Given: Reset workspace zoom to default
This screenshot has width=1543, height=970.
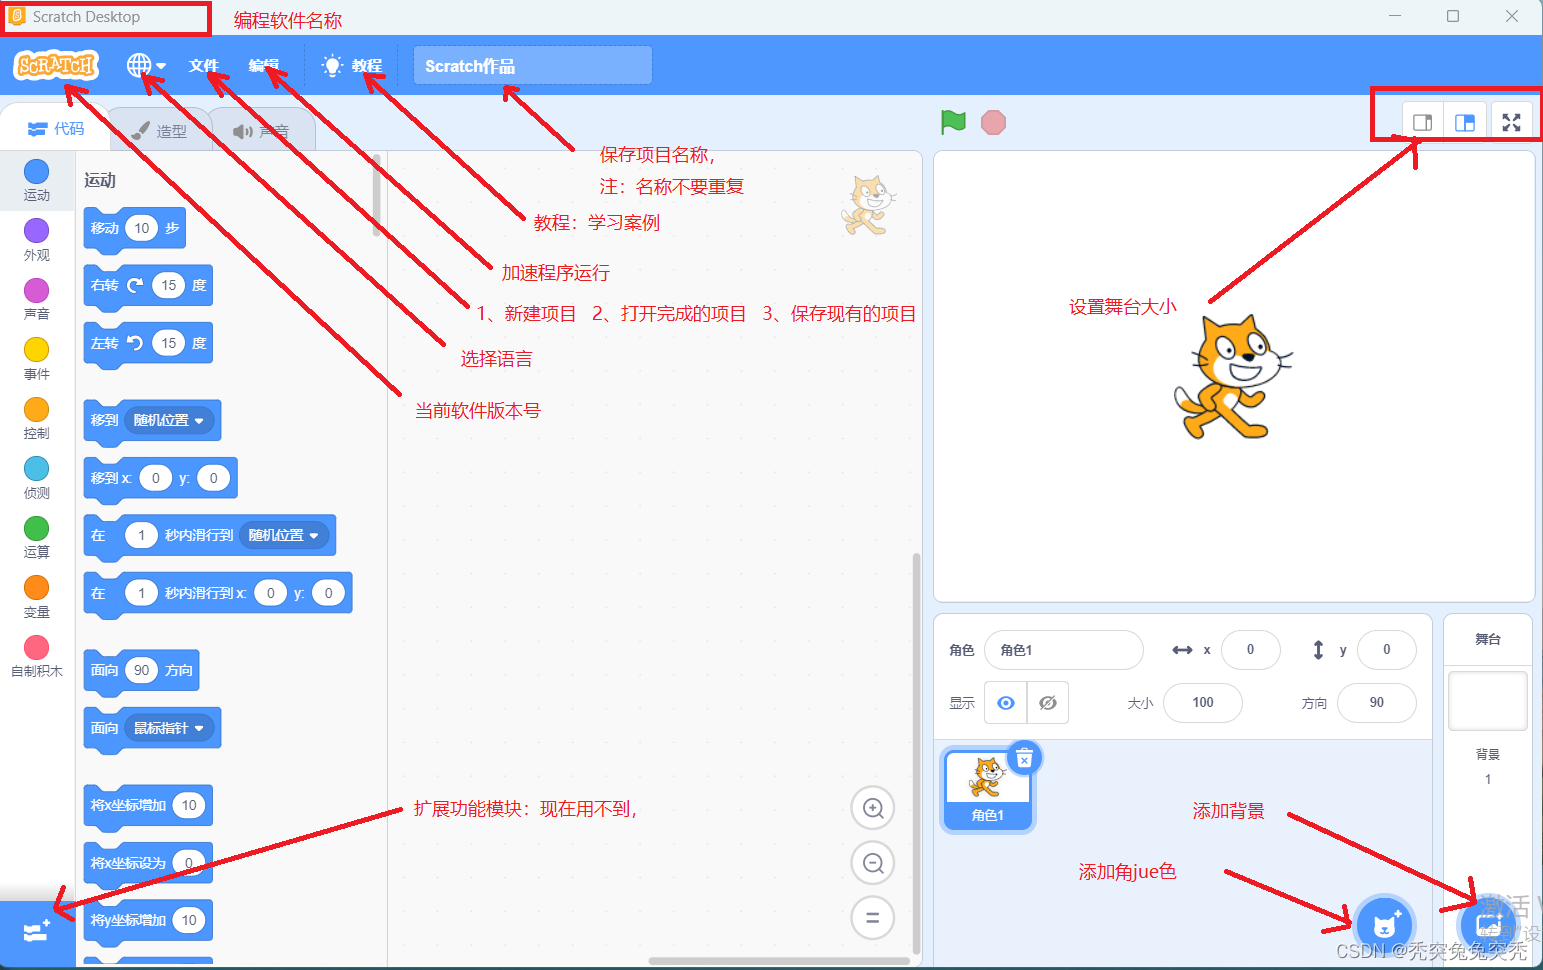Looking at the screenshot, I should pyautogui.click(x=872, y=918).
